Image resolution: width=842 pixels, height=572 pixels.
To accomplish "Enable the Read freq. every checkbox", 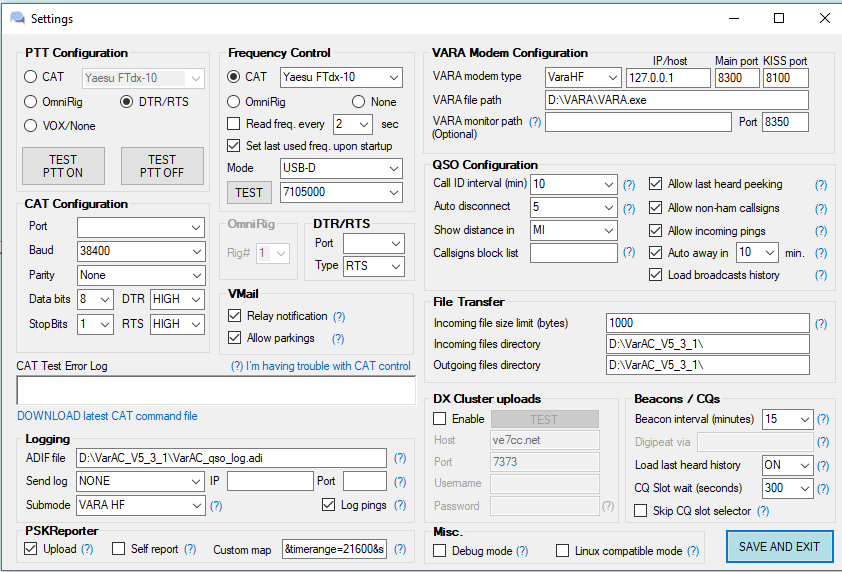I will click(x=234, y=124).
